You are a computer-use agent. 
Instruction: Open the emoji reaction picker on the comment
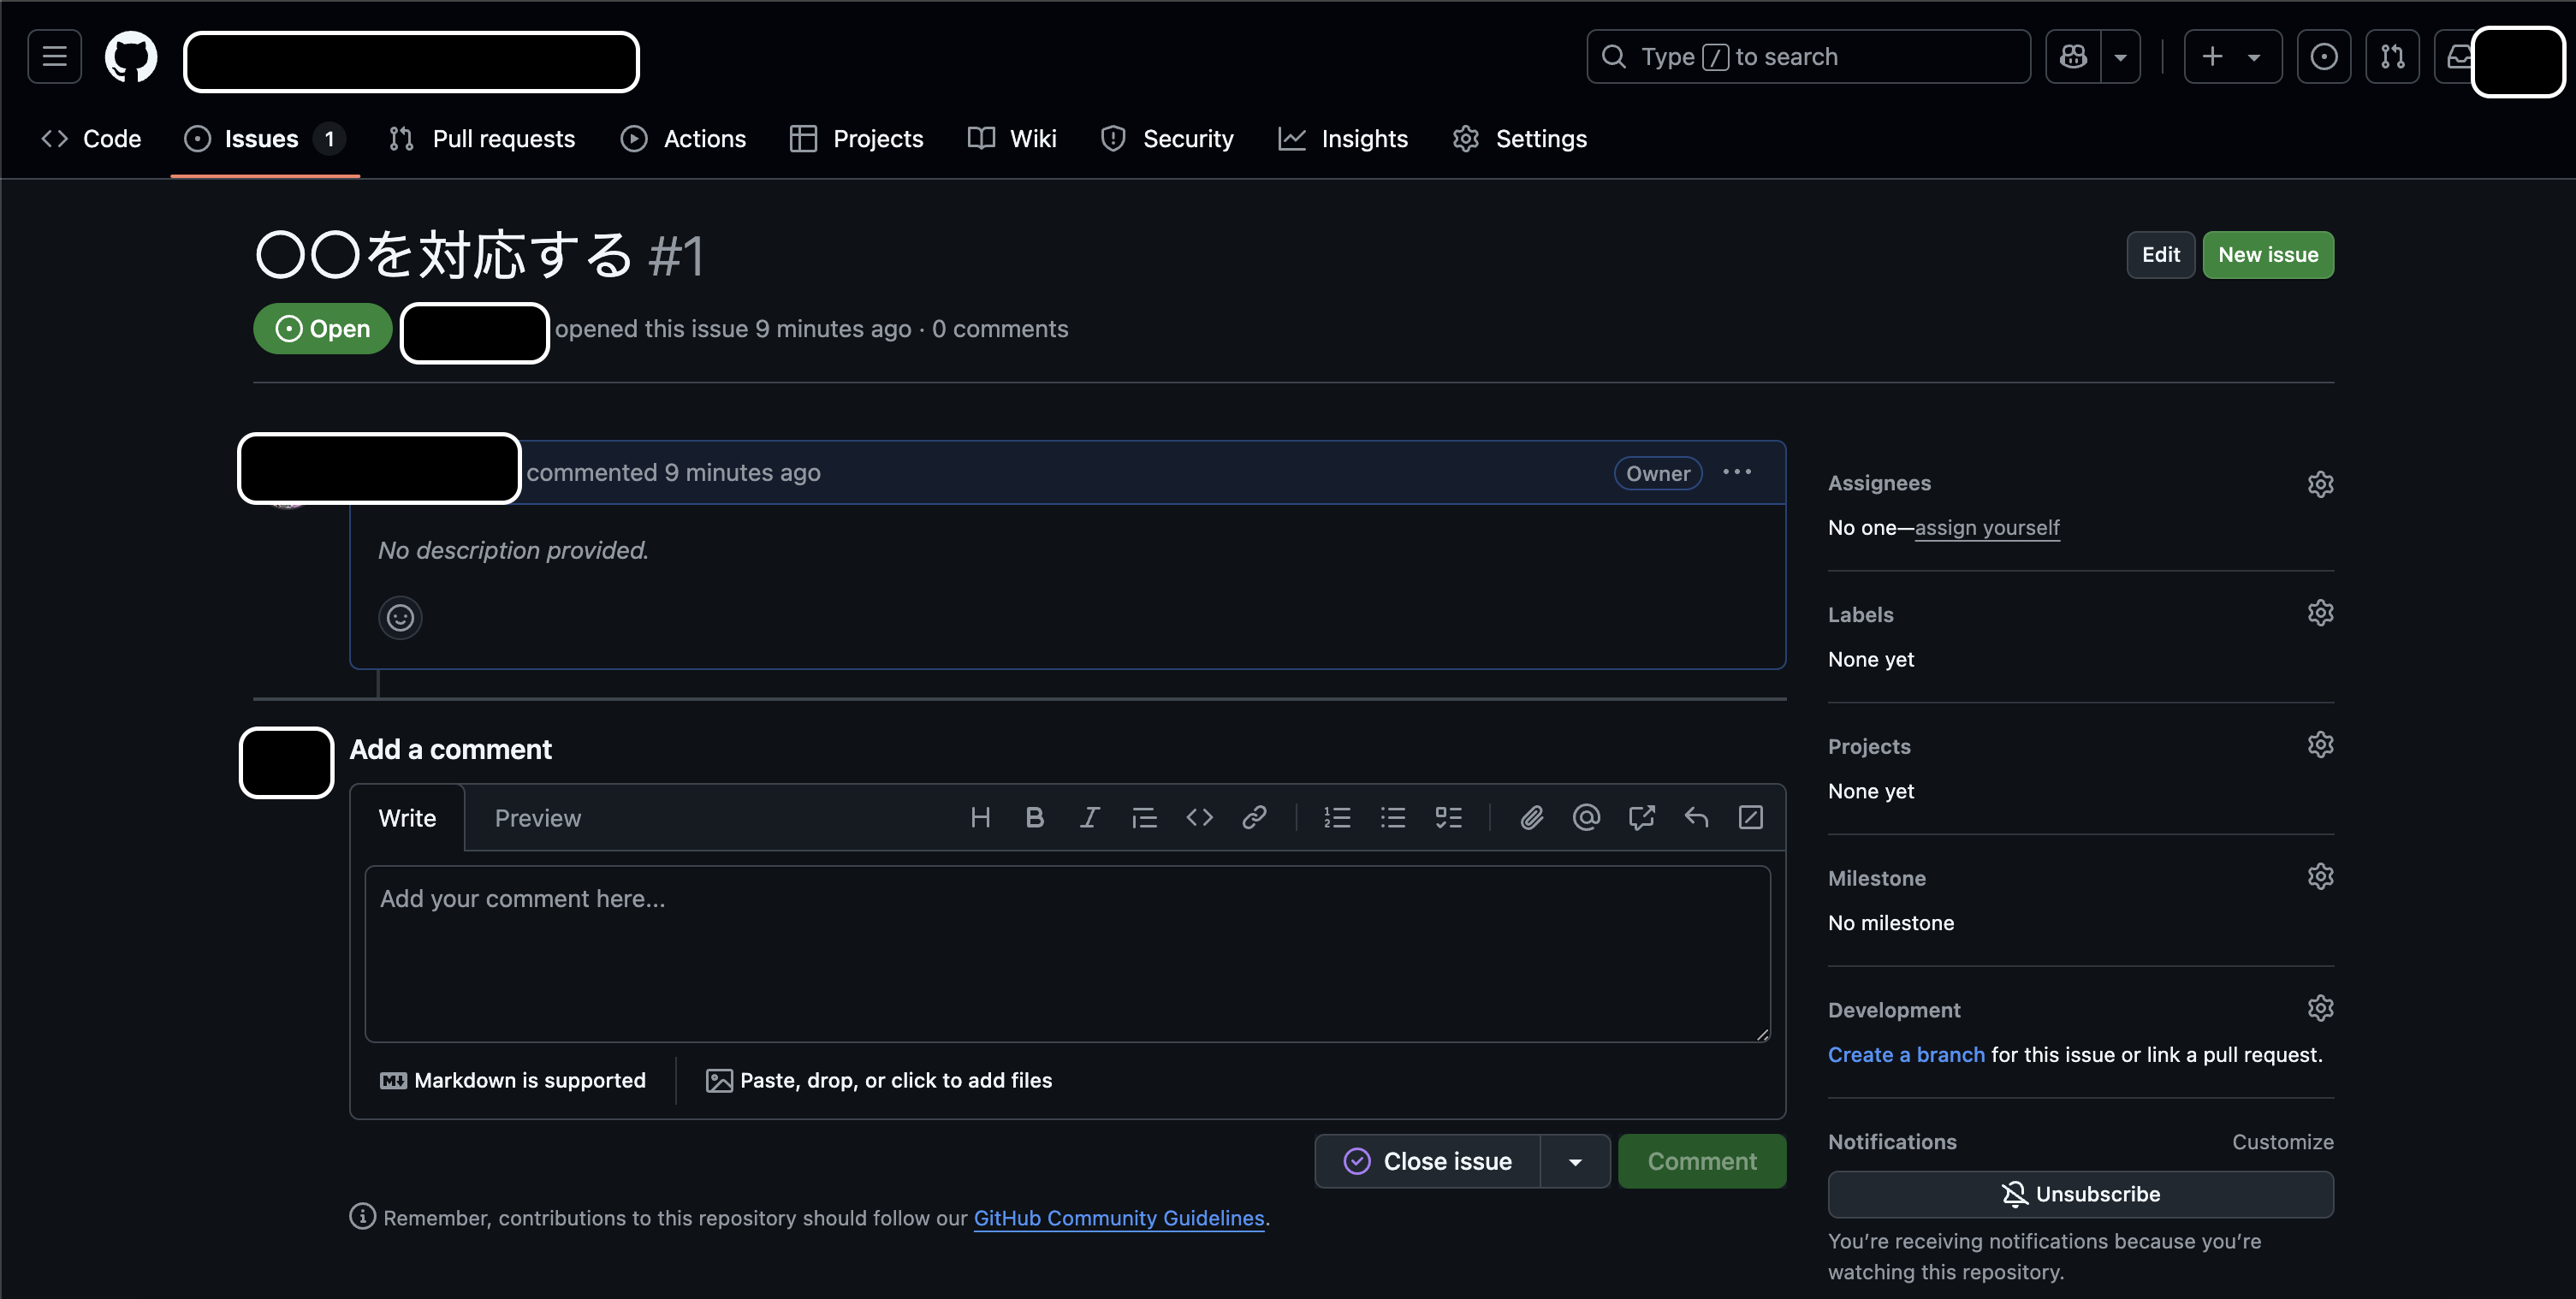[x=400, y=617]
